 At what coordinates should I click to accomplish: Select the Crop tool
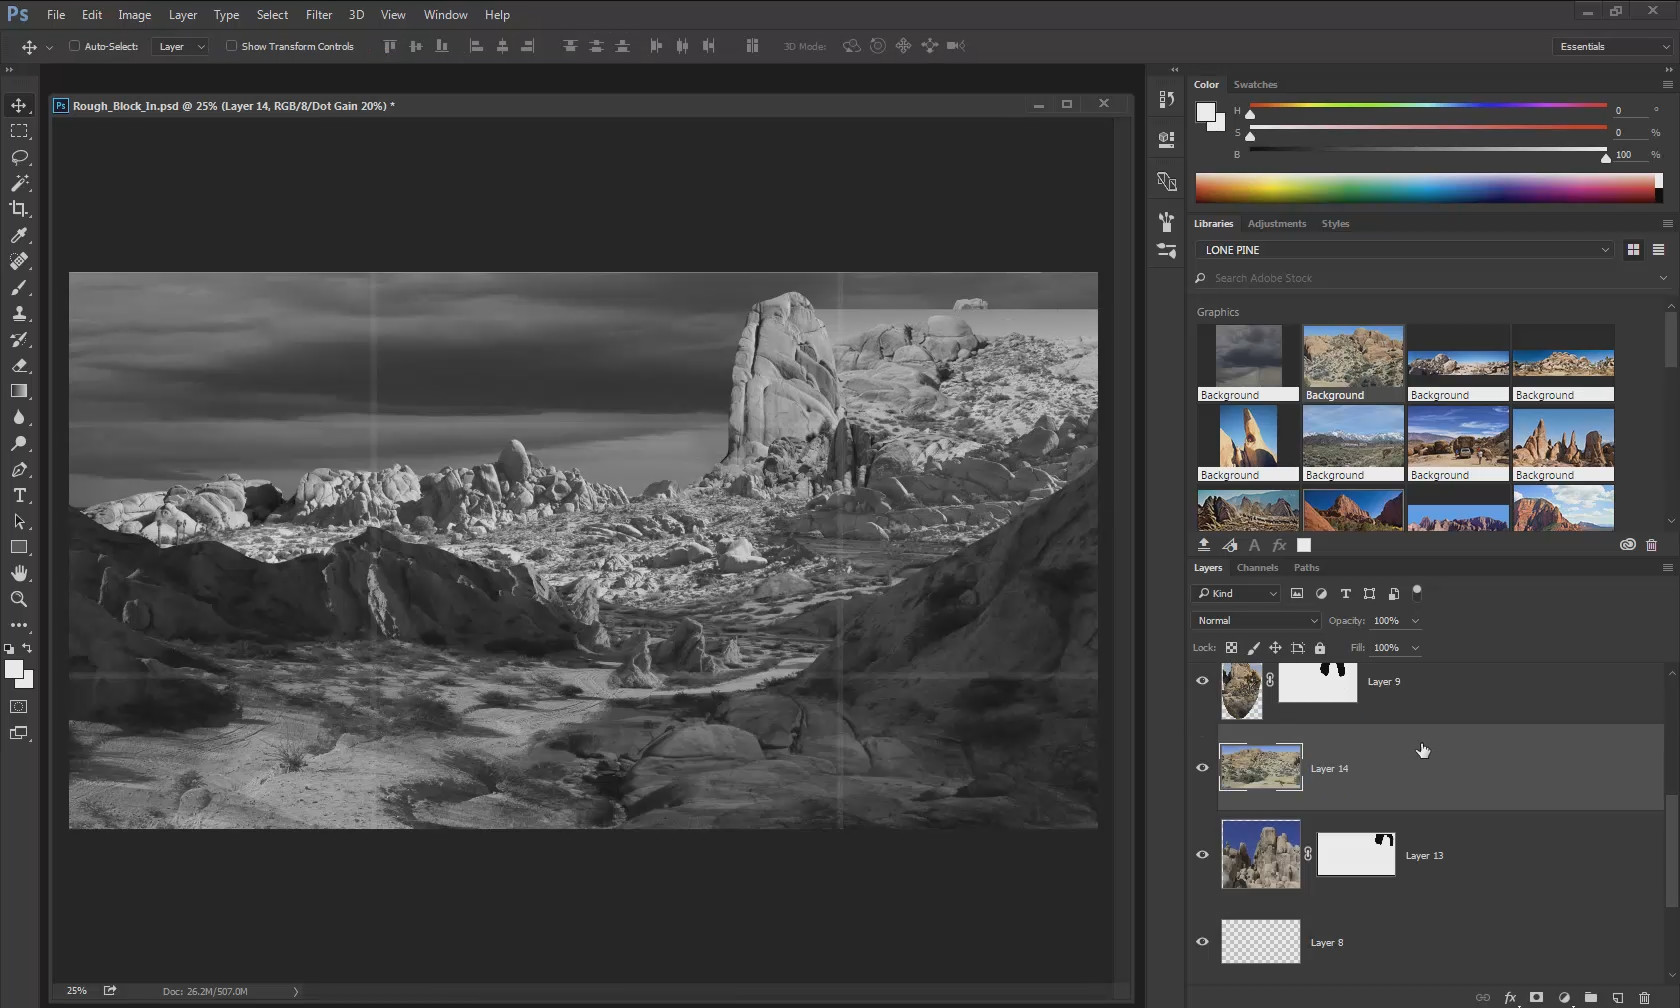point(19,209)
